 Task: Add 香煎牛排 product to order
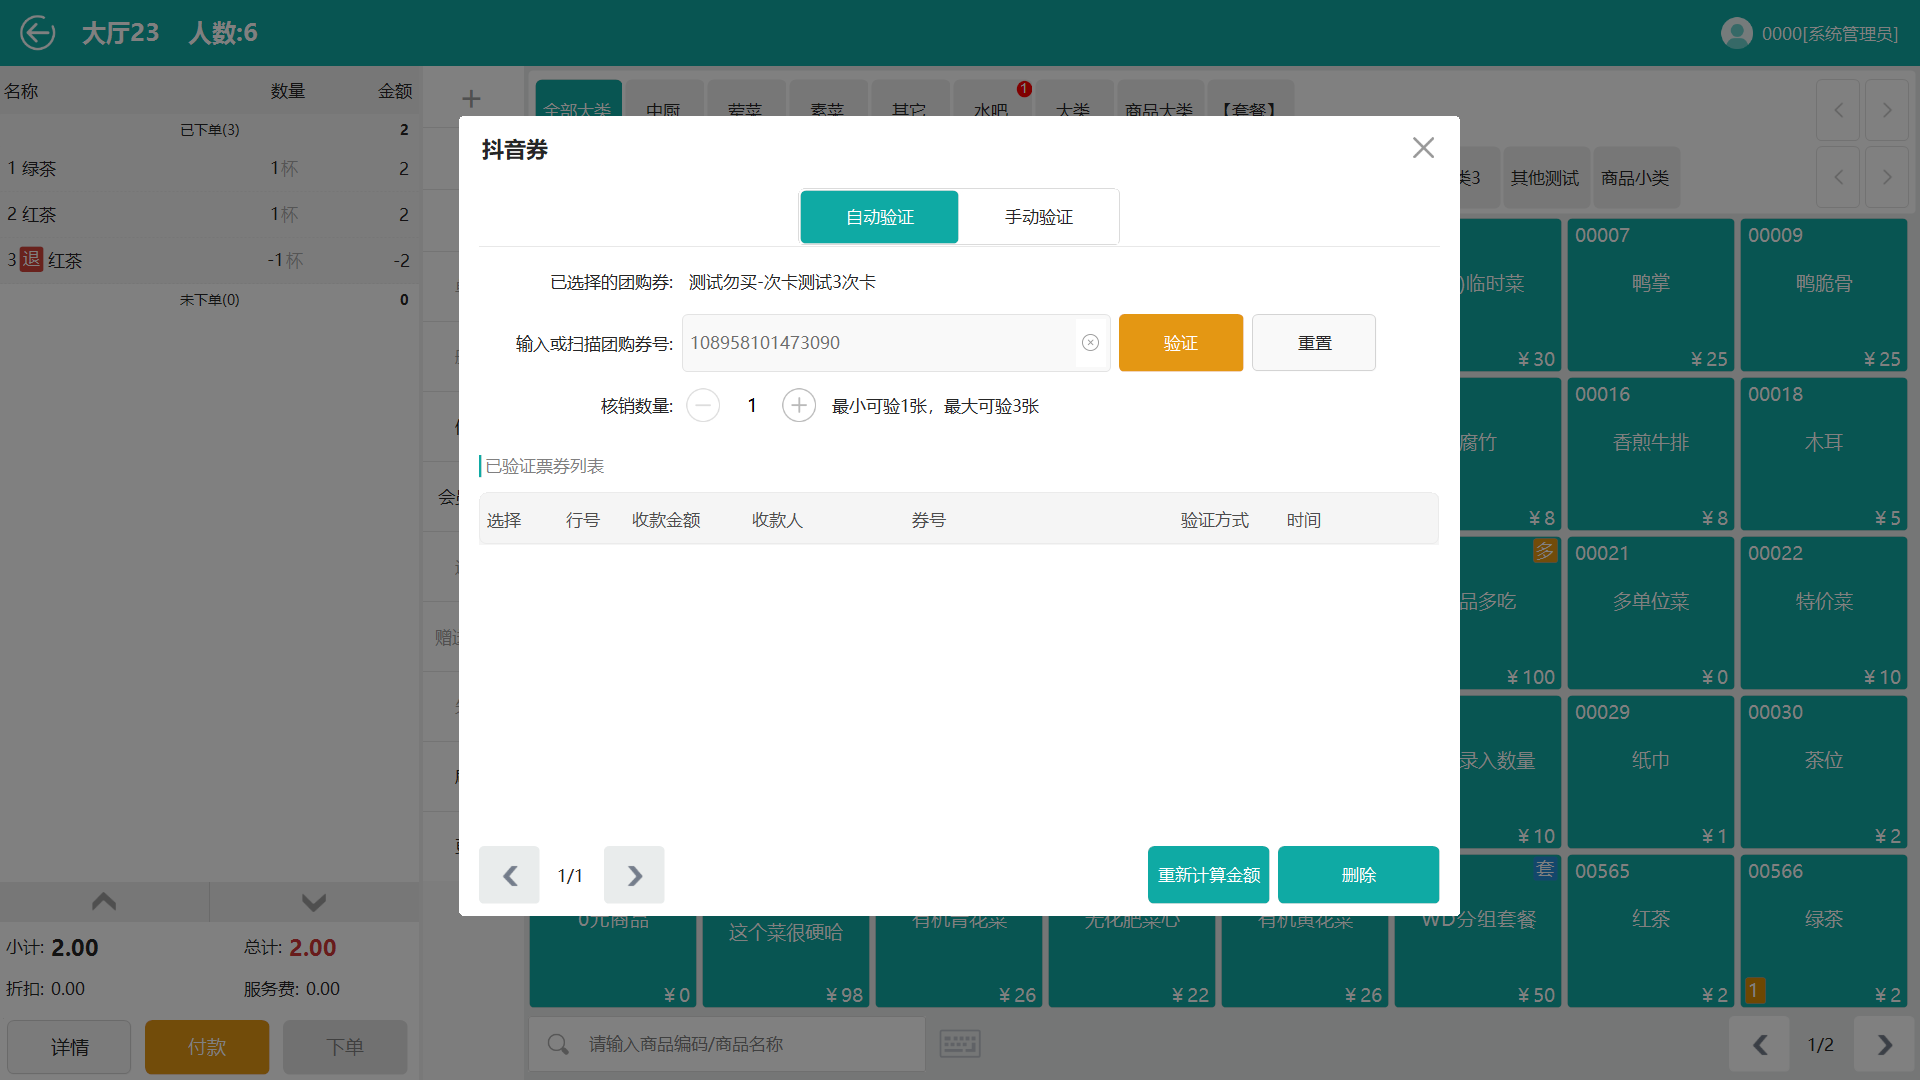[1651, 454]
